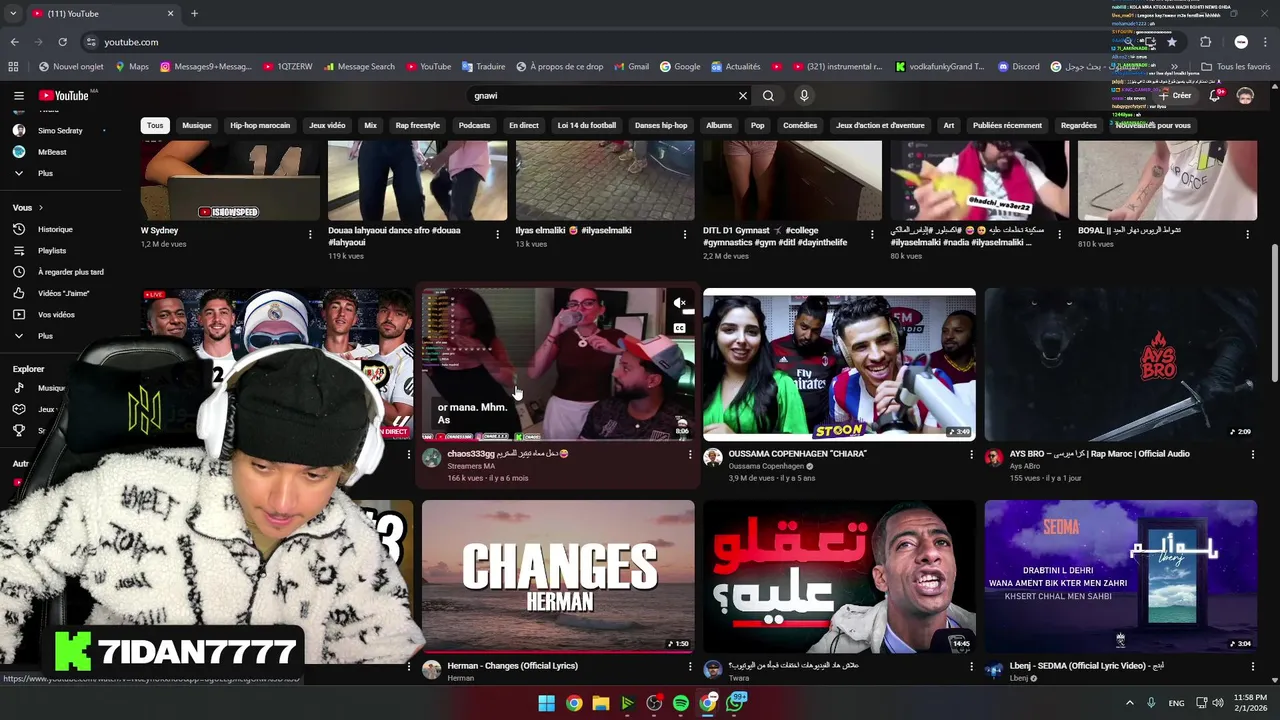Click the YouTube logo home link
This screenshot has height=720, width=1280.
point(64,96)
